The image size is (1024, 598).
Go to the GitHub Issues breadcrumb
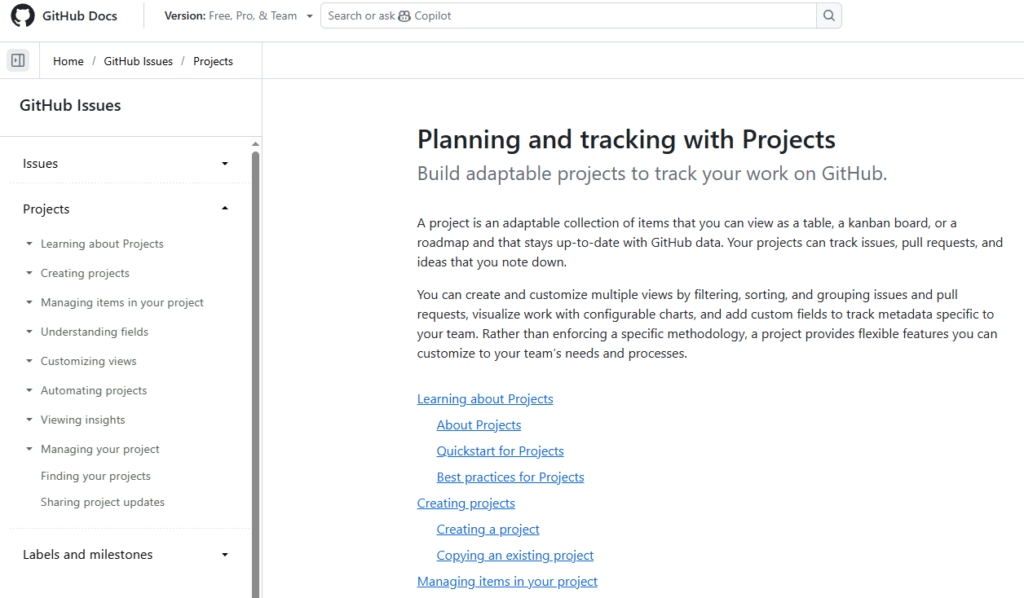[138, 61]
